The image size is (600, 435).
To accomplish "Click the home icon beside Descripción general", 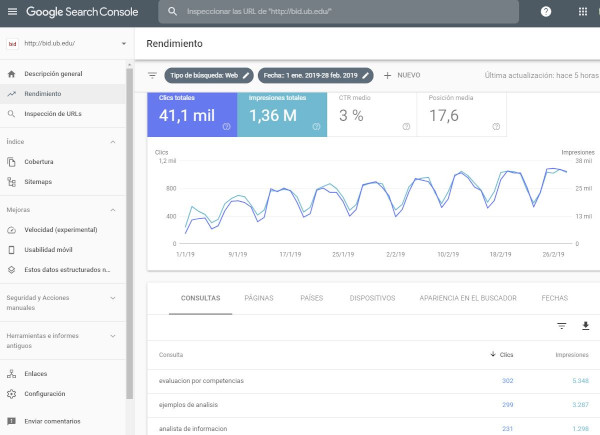I will (11, 74).
